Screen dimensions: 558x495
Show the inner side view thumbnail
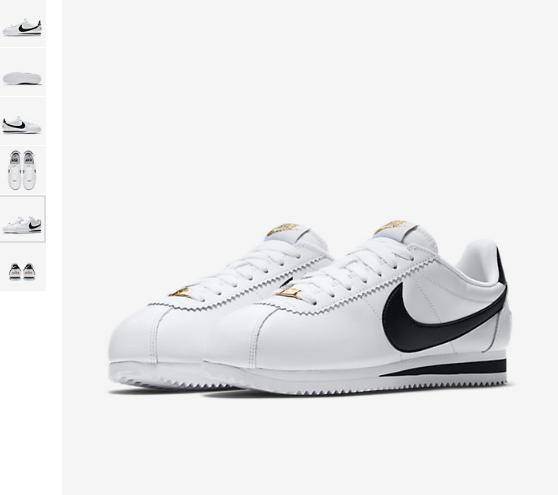22,121
